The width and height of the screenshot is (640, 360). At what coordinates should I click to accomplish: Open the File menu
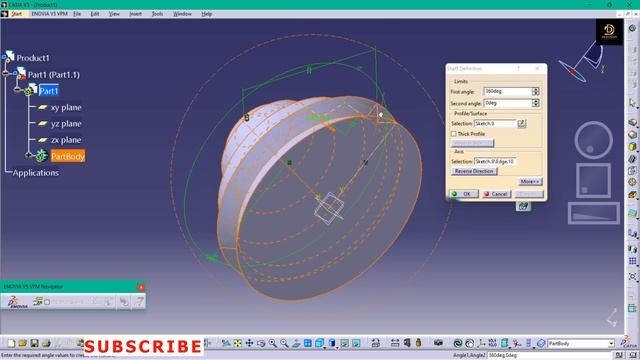pyautogui.click(x=77, y=14)
